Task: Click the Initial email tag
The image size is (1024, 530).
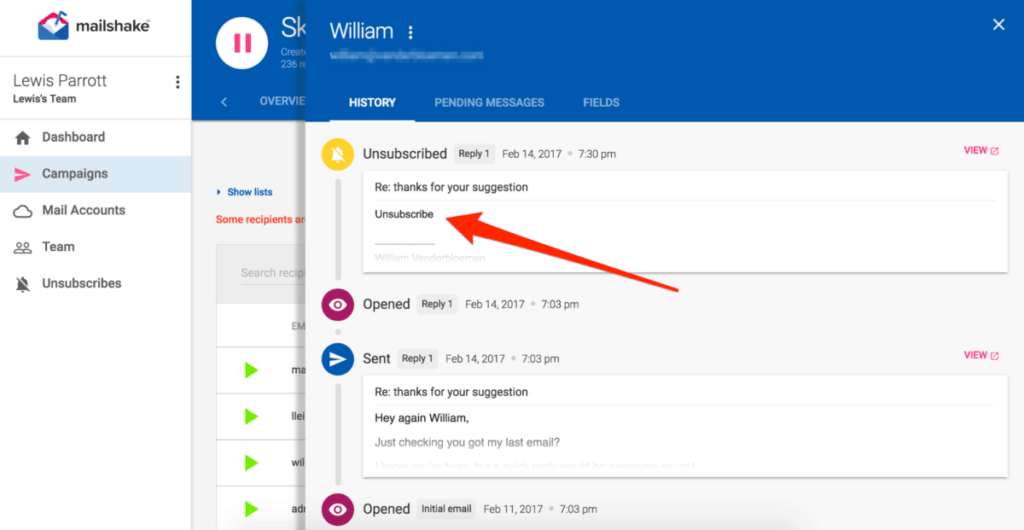Action: (x=446, y=509)
